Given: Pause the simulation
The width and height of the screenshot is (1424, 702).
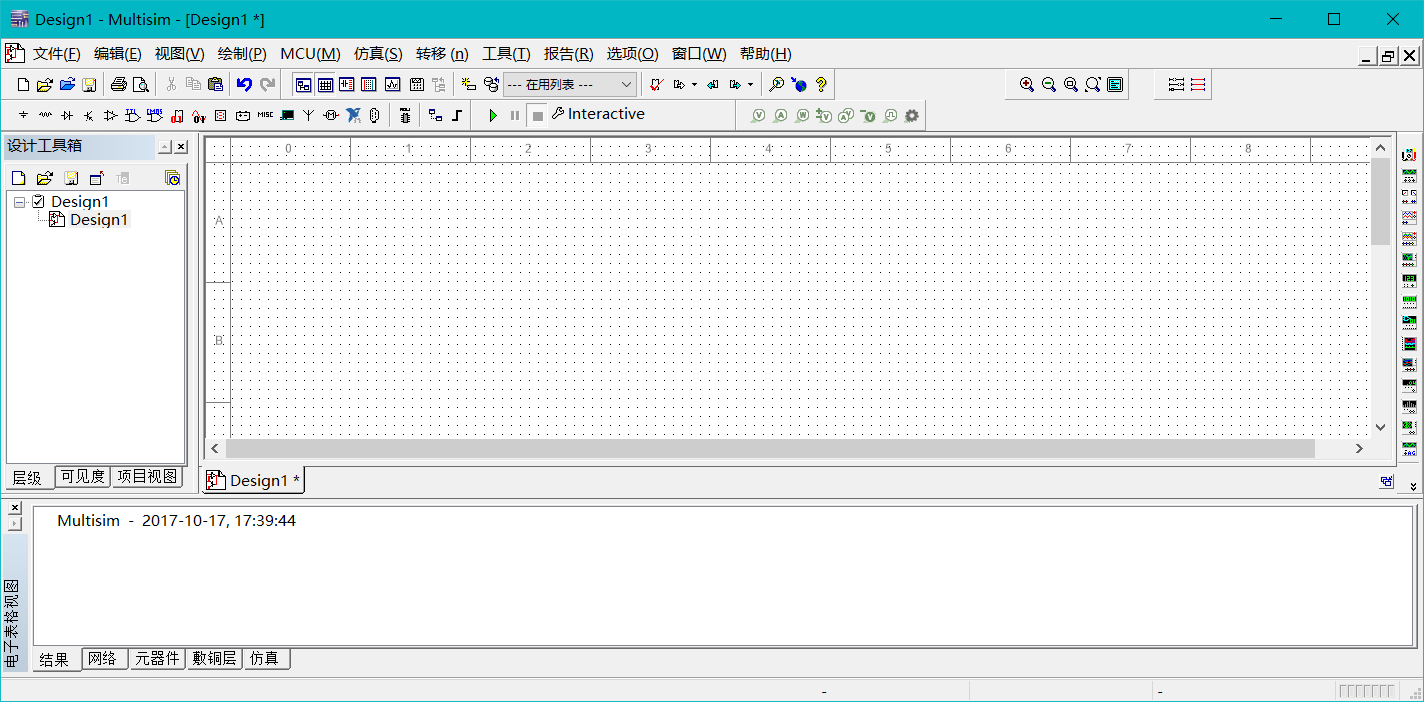Looking at the screenshot, I should [515, 115].
